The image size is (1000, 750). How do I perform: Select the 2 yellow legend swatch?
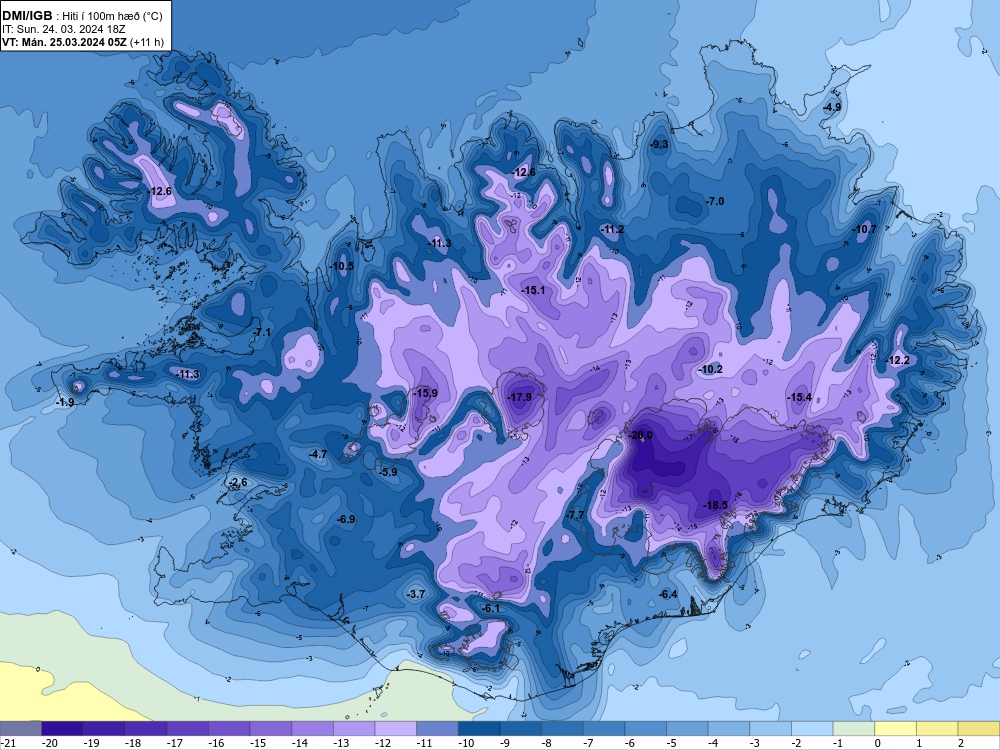(x=979, y=728)
